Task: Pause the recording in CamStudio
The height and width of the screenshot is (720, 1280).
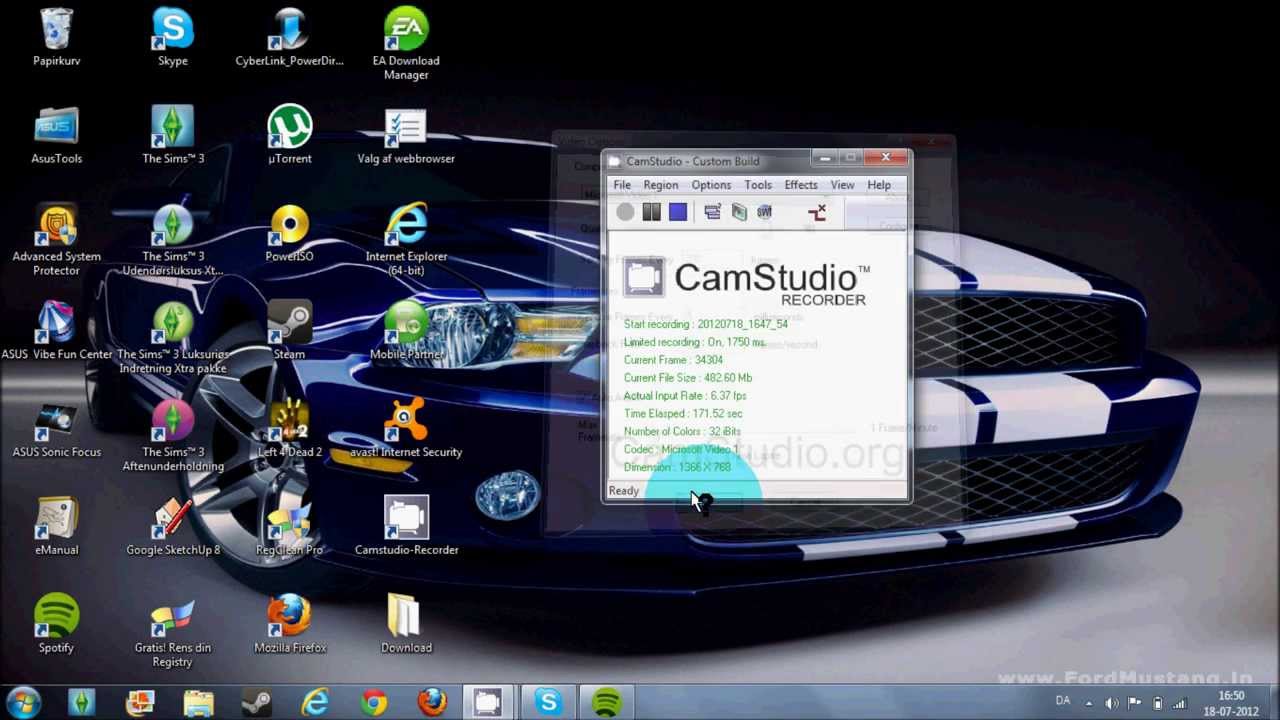Action: point(651,212)
